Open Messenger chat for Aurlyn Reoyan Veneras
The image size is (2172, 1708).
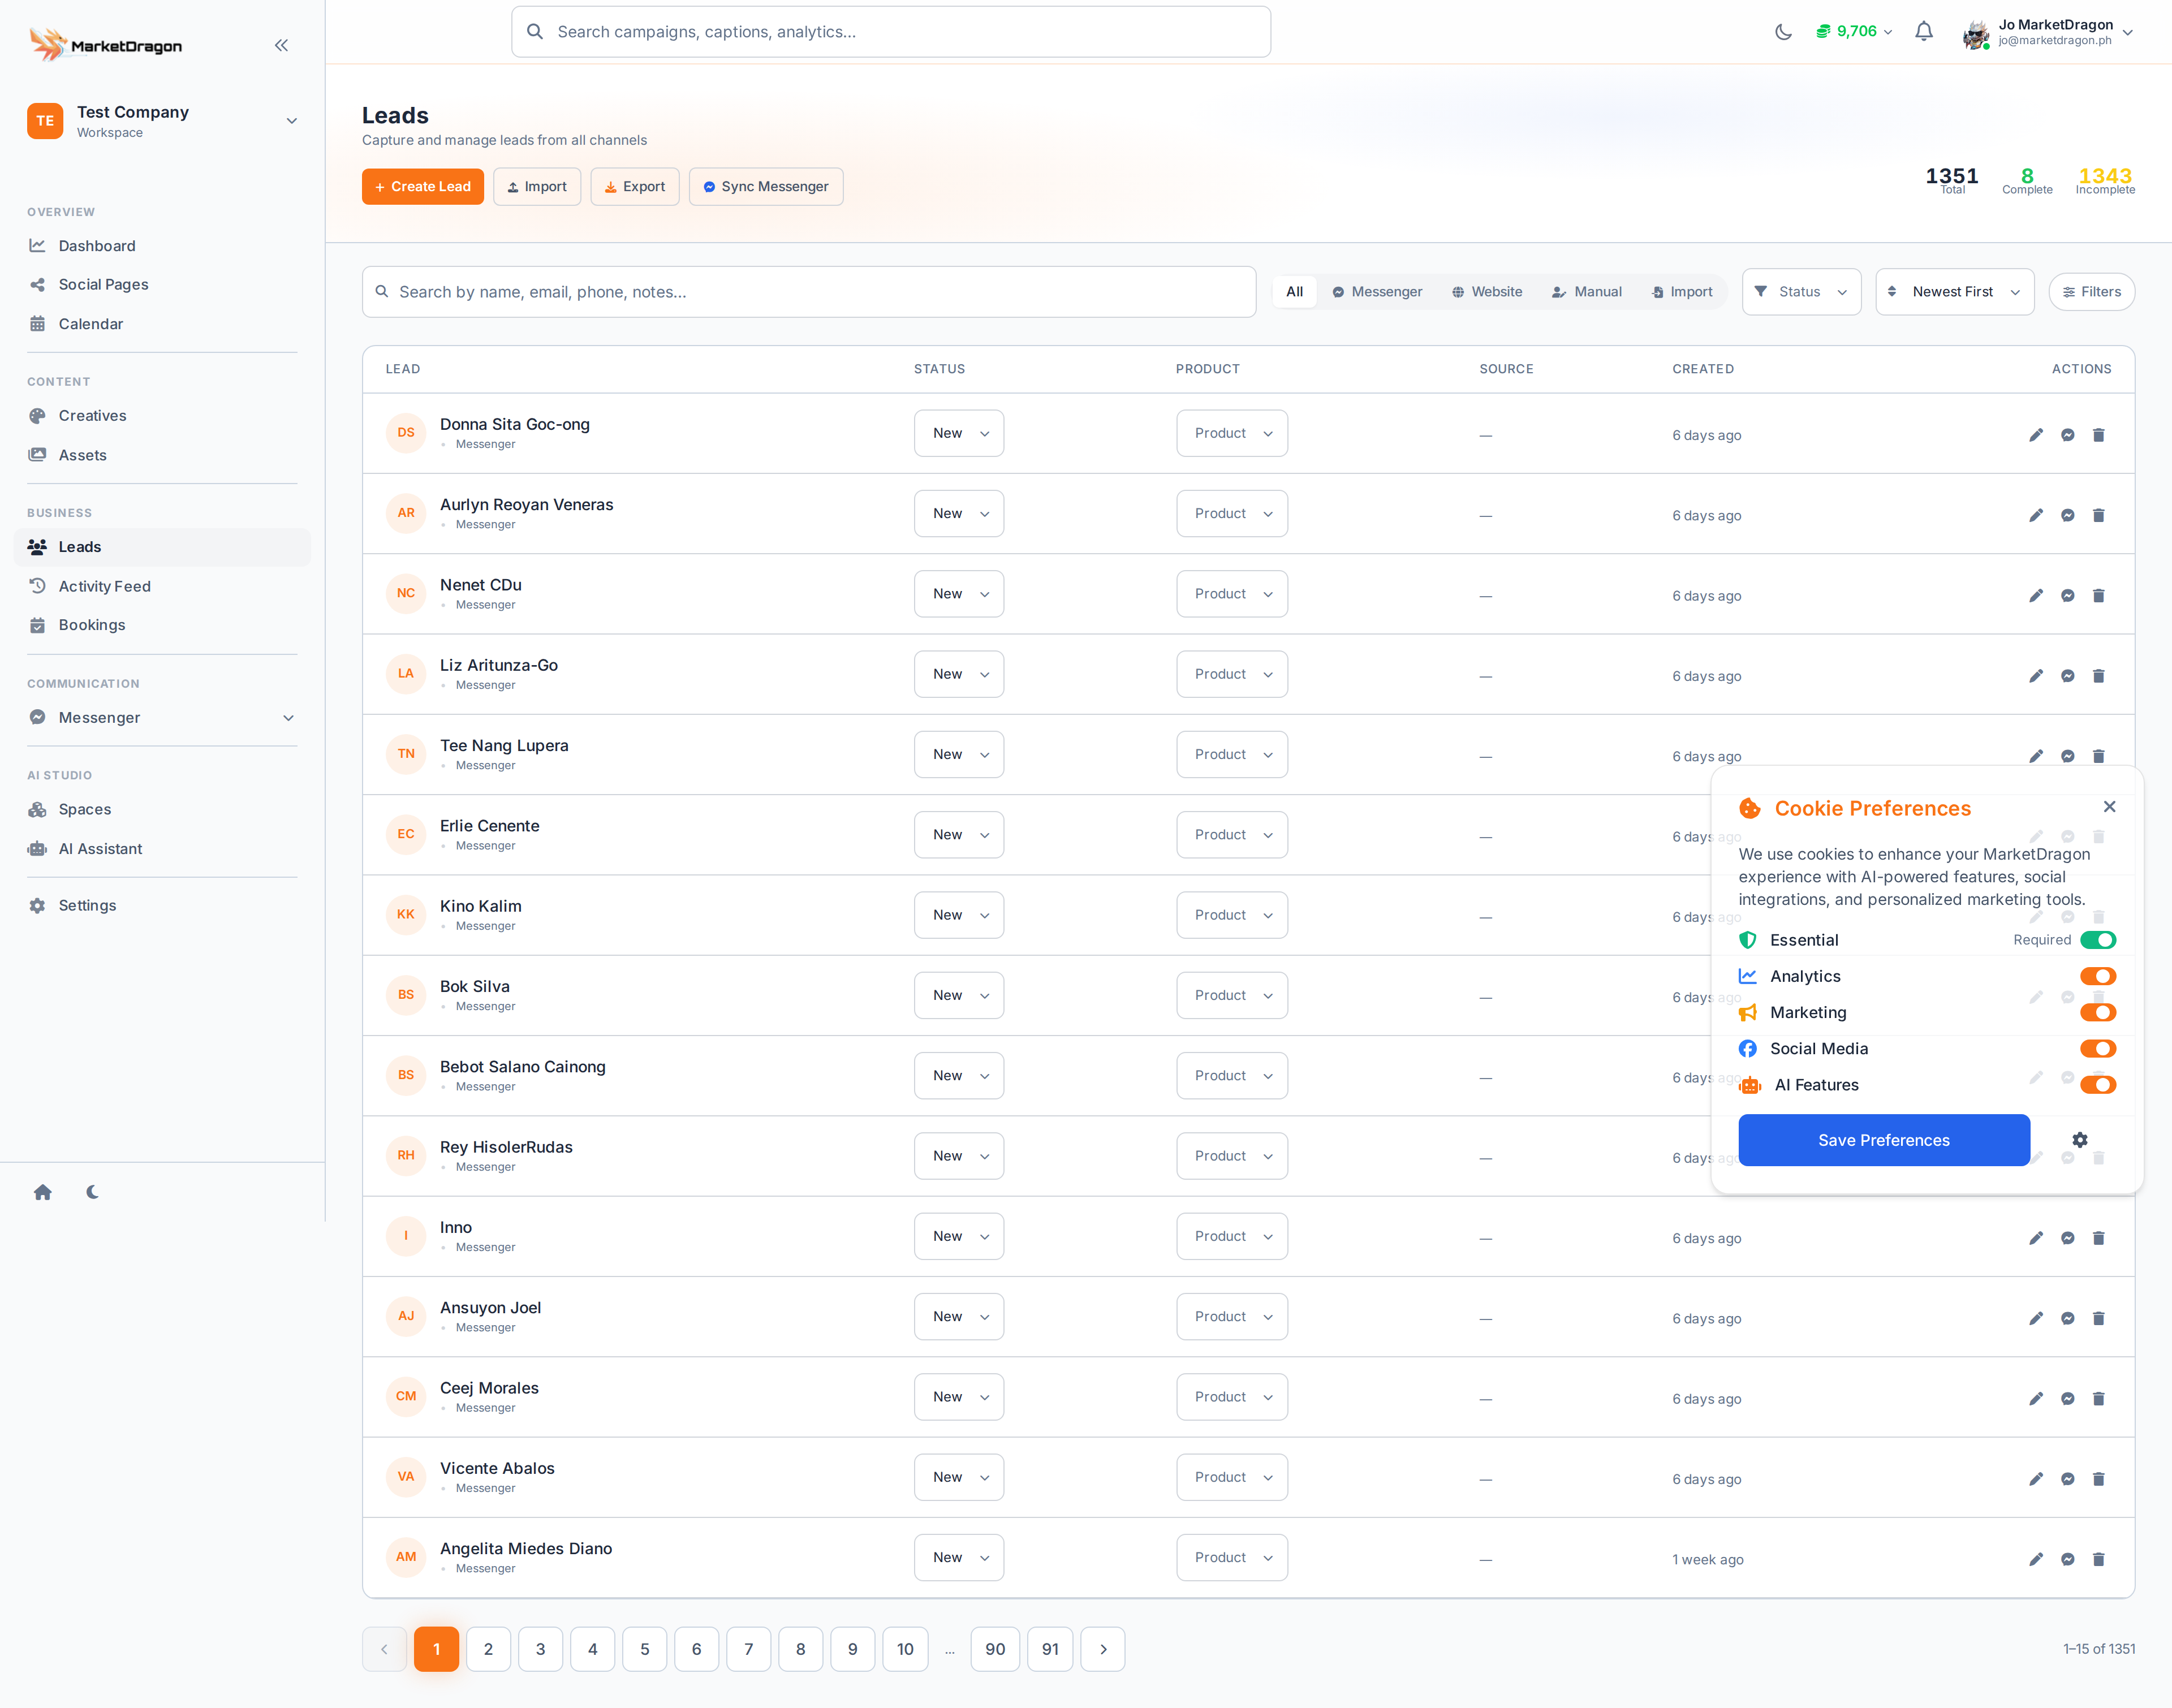(2067, 515)
